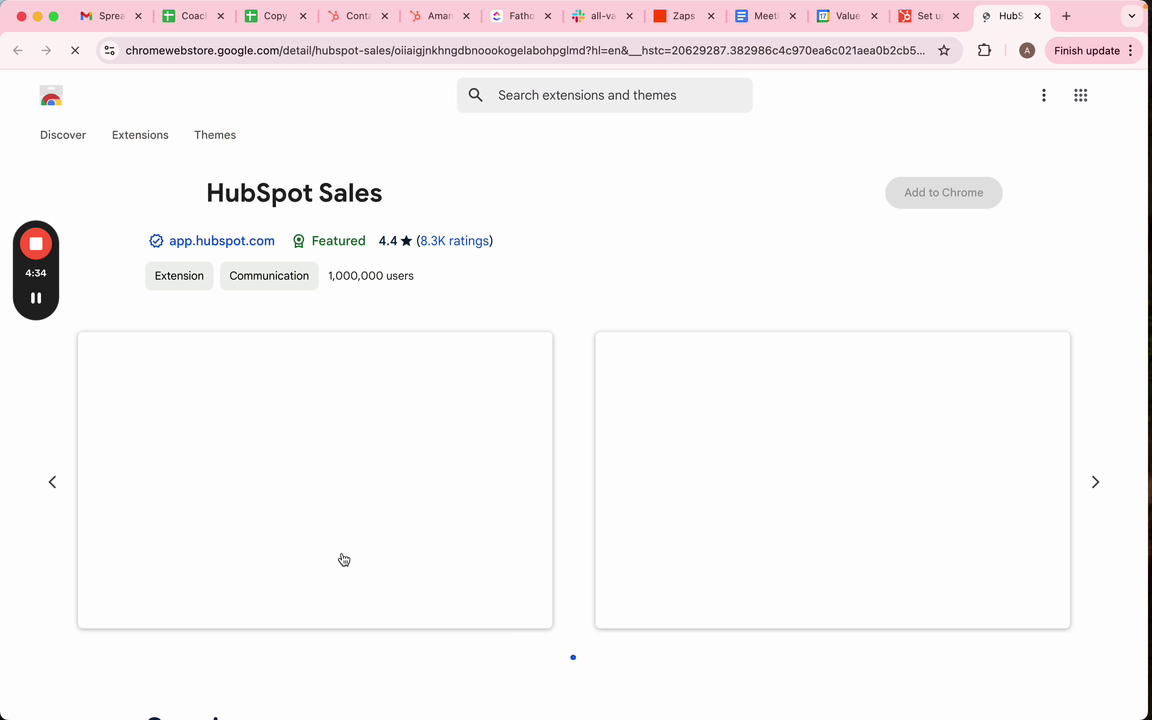This screenshot has width=1152, height=720.
Task: Click the 4.4 star rating
Action: click(395, 241)
